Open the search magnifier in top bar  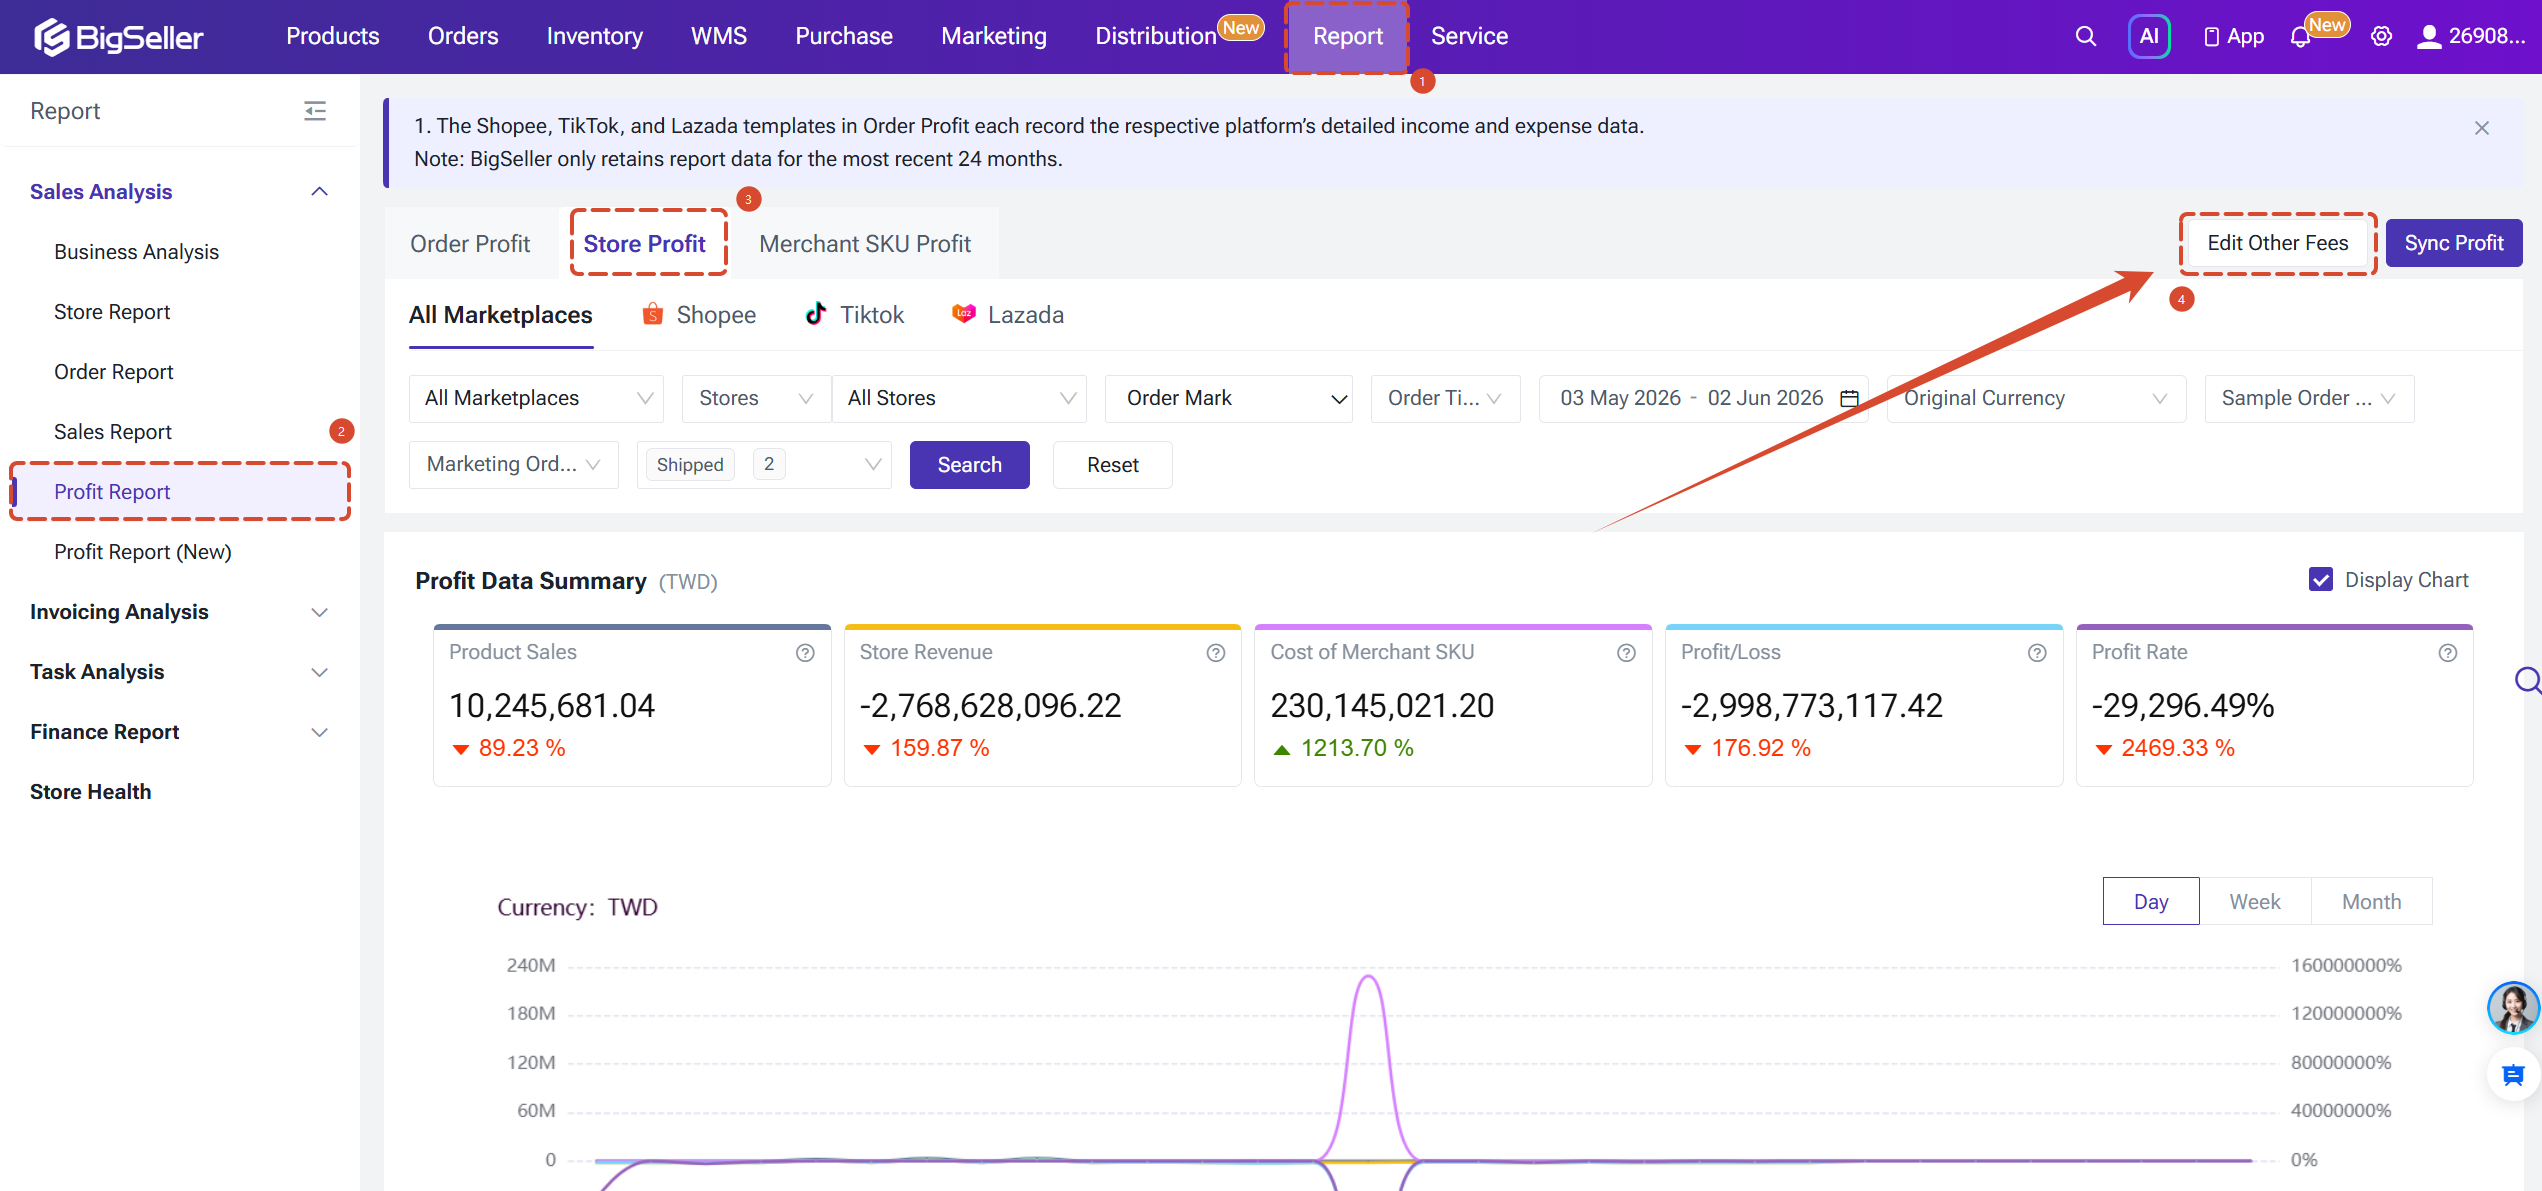[x=2085, y=37]
